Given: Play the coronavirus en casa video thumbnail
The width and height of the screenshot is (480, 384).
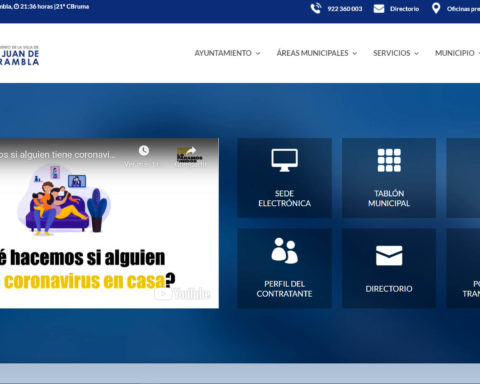Looking at the screenshot, I should coord(109,223).
